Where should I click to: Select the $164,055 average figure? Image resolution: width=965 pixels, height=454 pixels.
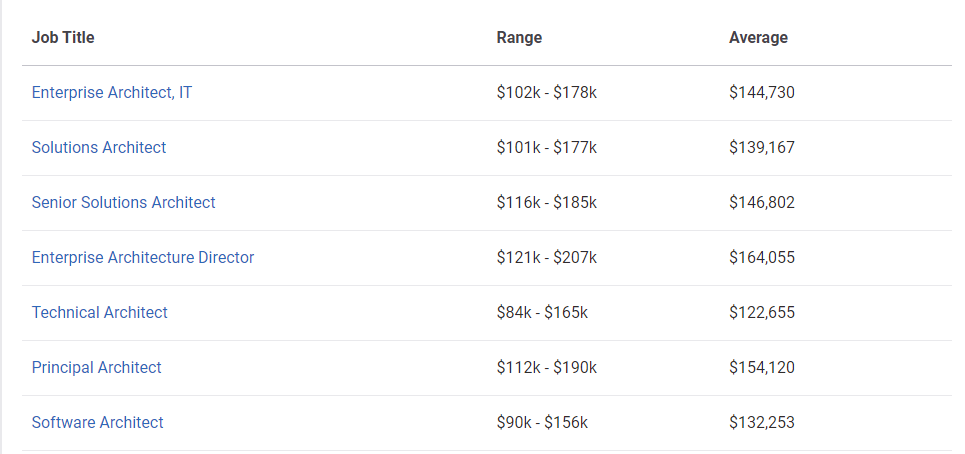coord(762,258)
